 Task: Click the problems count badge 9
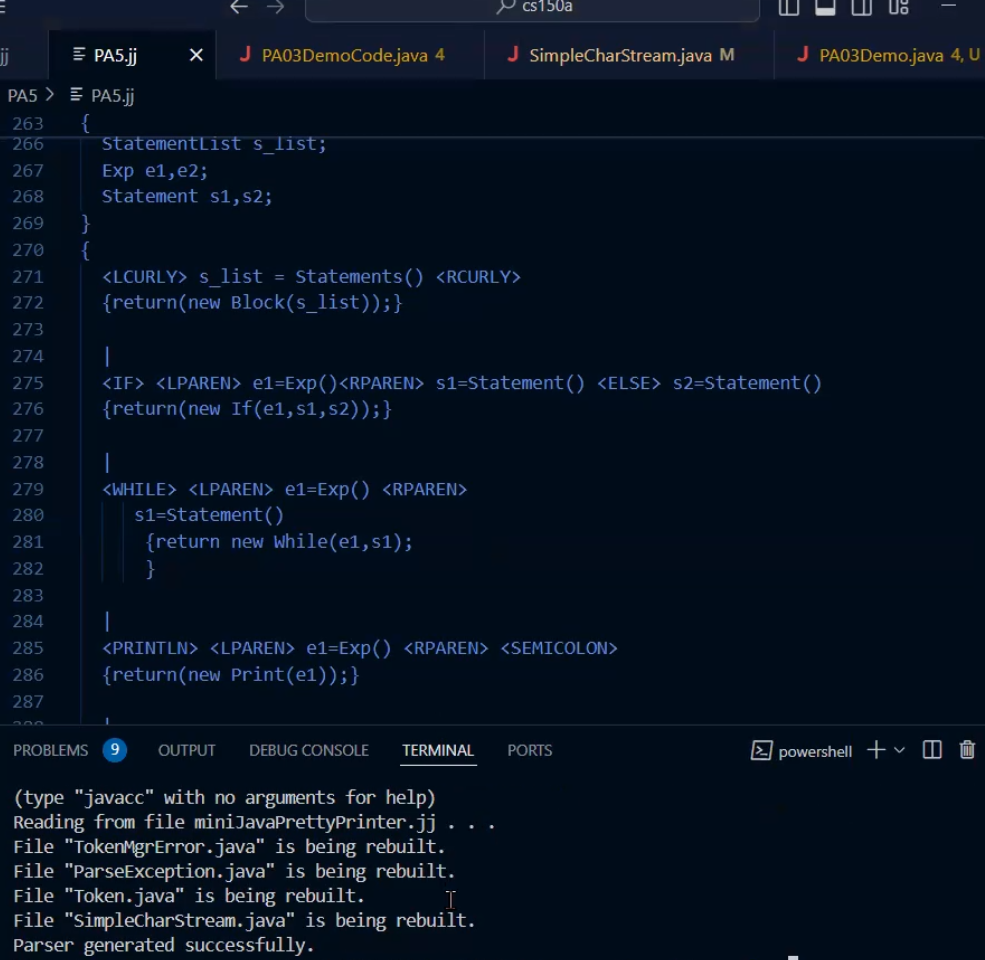point(114,750)
